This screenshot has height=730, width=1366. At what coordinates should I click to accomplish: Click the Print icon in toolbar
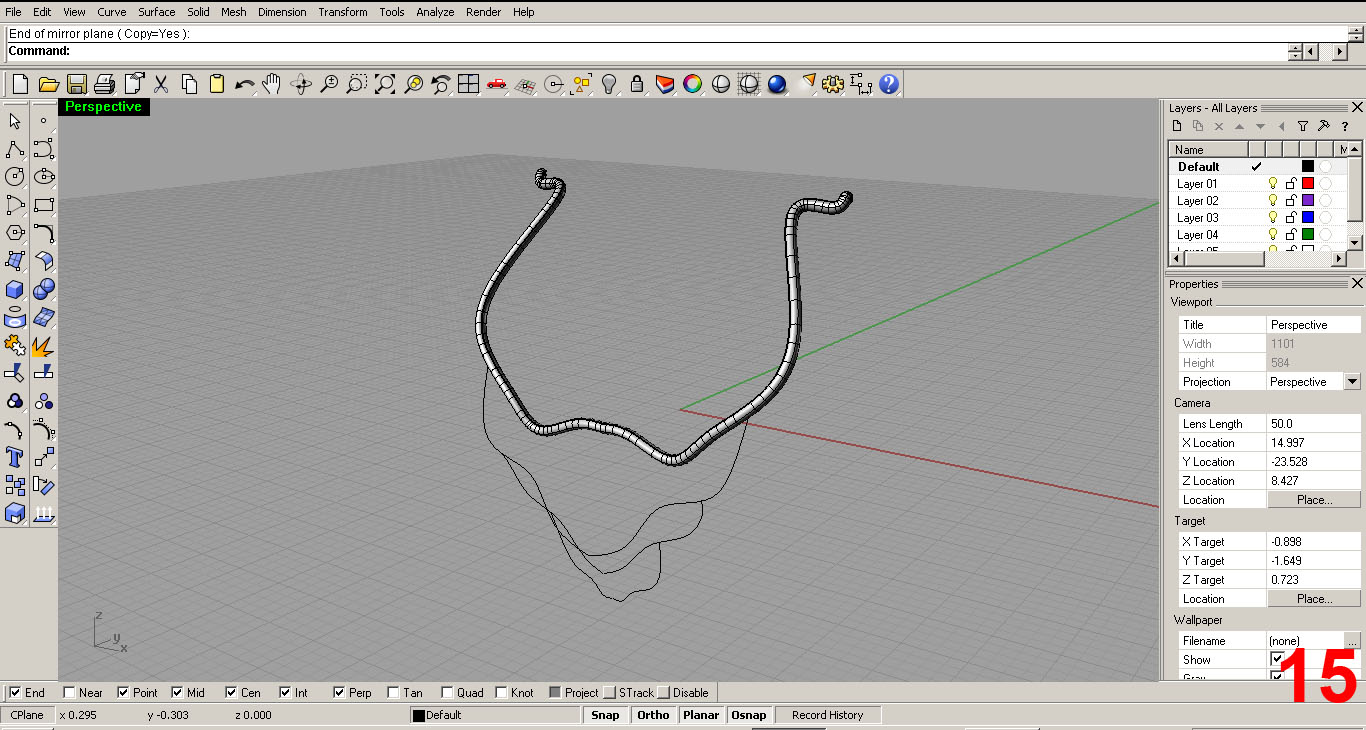(x=104, y=84)
